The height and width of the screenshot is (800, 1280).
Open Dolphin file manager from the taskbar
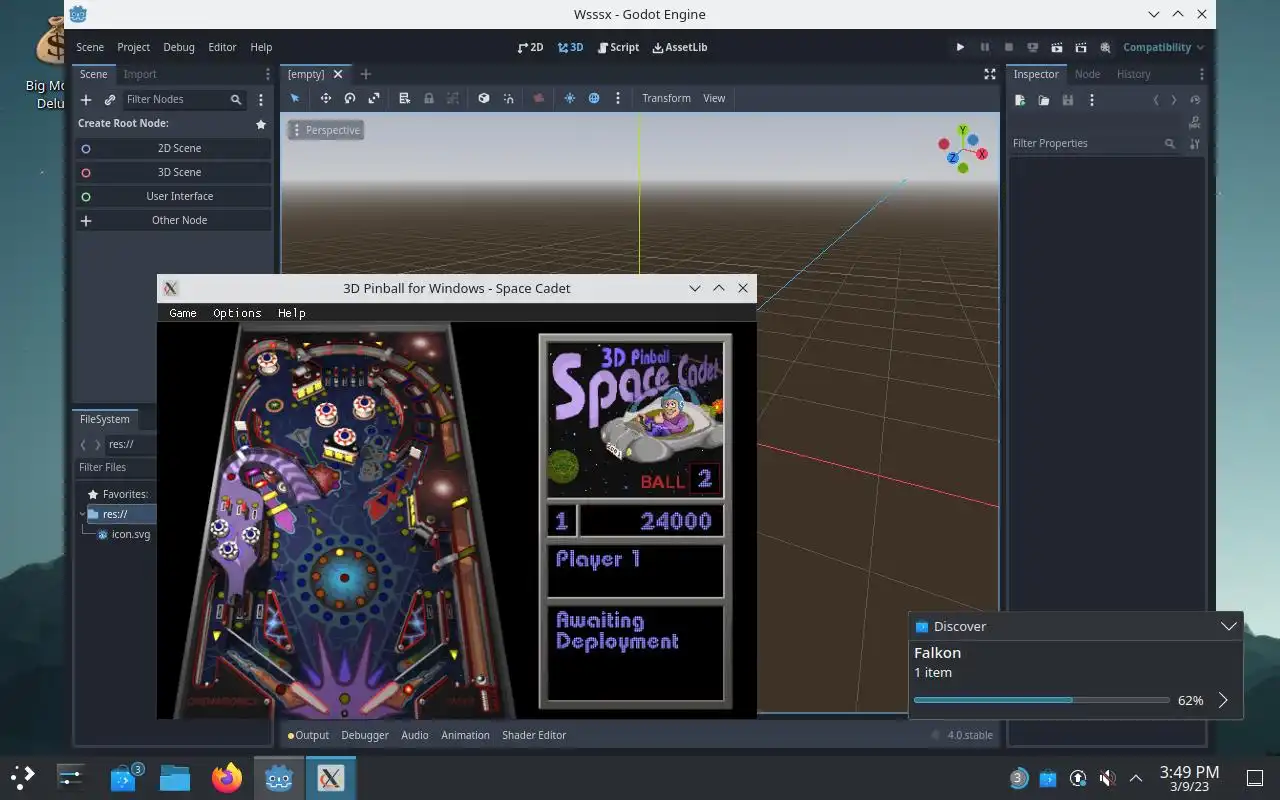coord(175,777)
